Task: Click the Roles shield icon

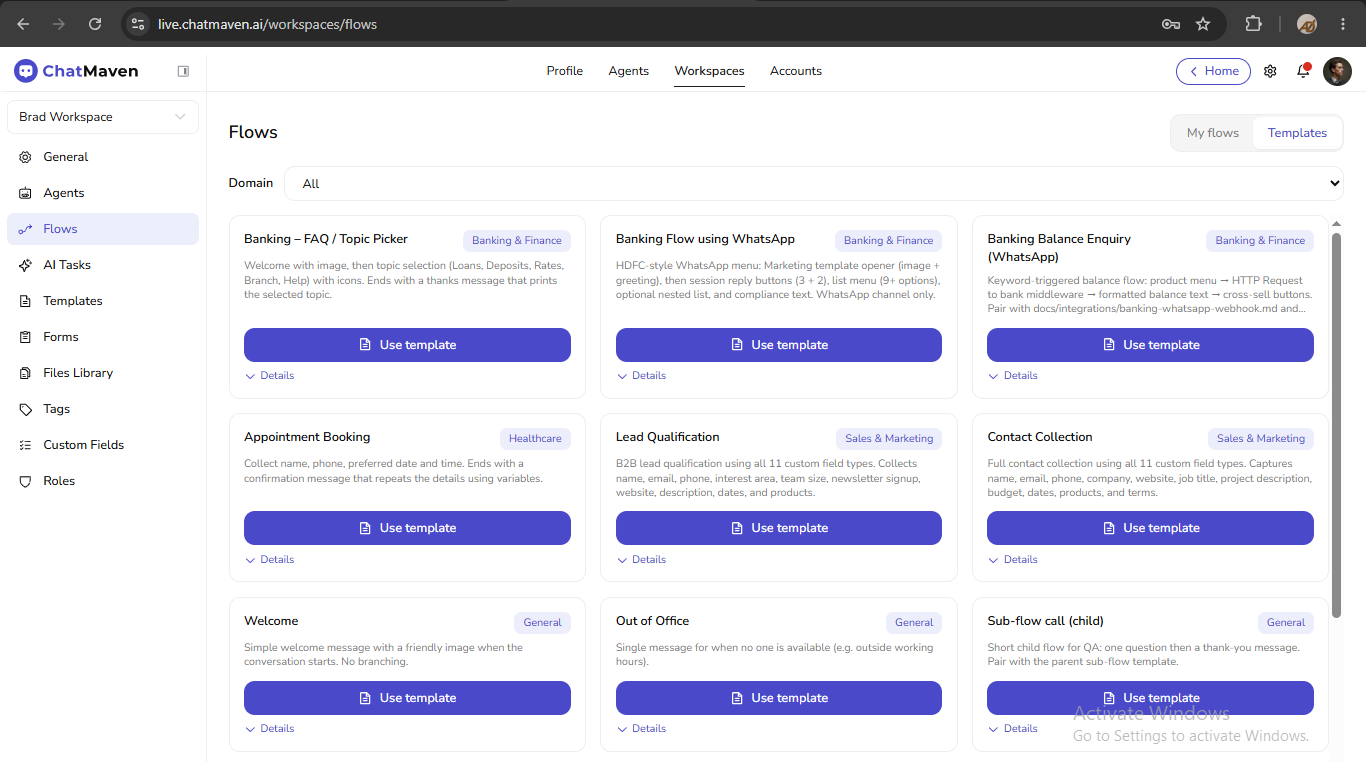Action: (x=25, y=481)
